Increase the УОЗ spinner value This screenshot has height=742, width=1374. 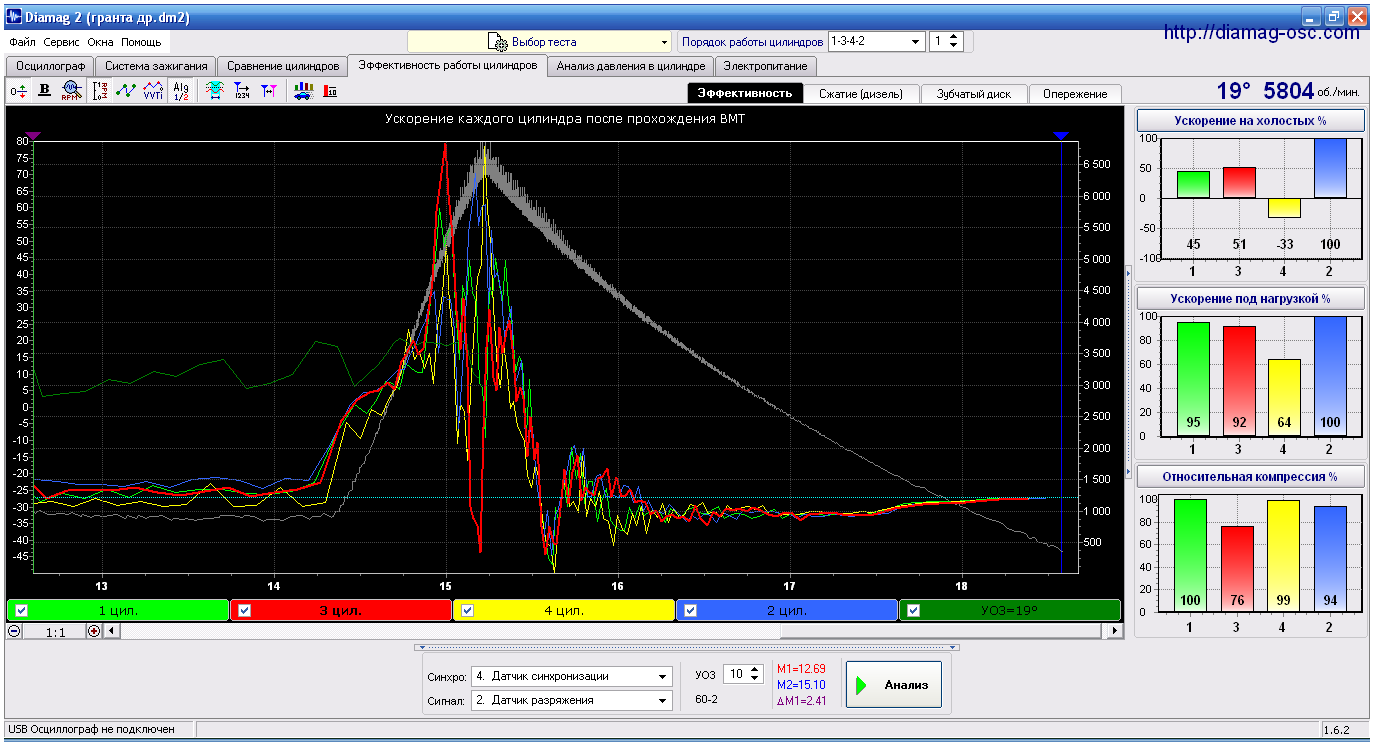click(x=756, y=670)
